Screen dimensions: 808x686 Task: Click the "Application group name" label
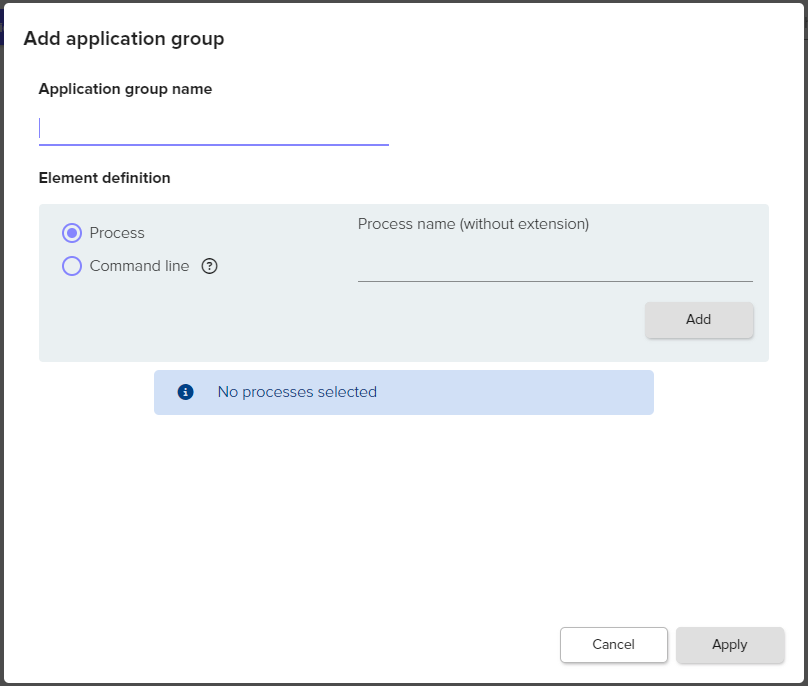pos(125,89)
